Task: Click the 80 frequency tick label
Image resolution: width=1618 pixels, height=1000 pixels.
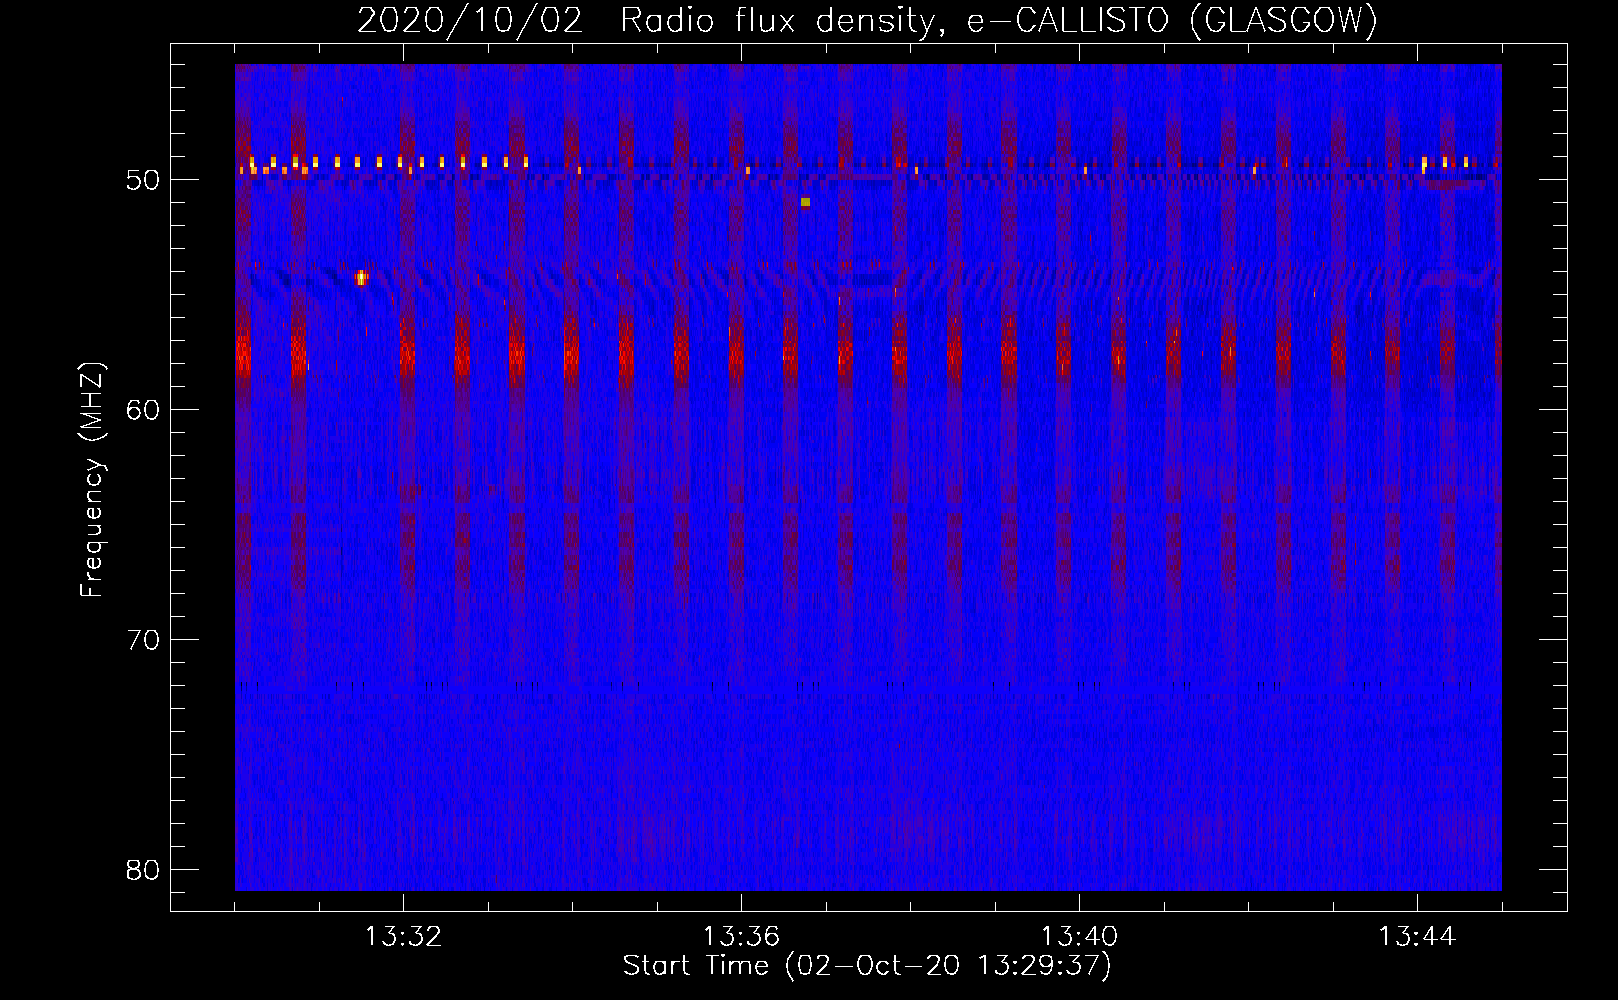Action: pos(144,869)
